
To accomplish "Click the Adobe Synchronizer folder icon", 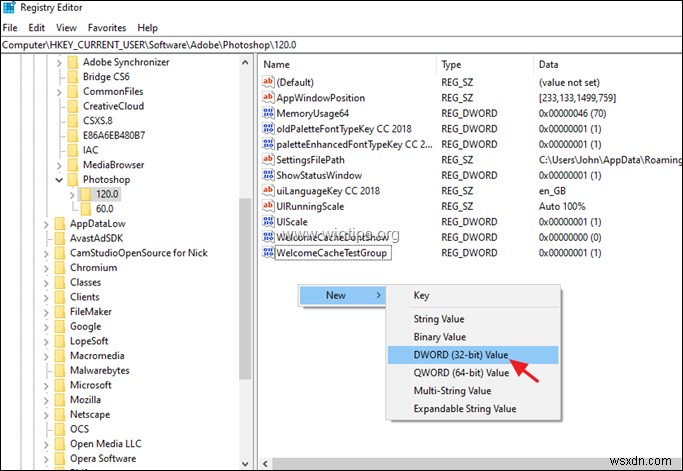I will (73, 62).
